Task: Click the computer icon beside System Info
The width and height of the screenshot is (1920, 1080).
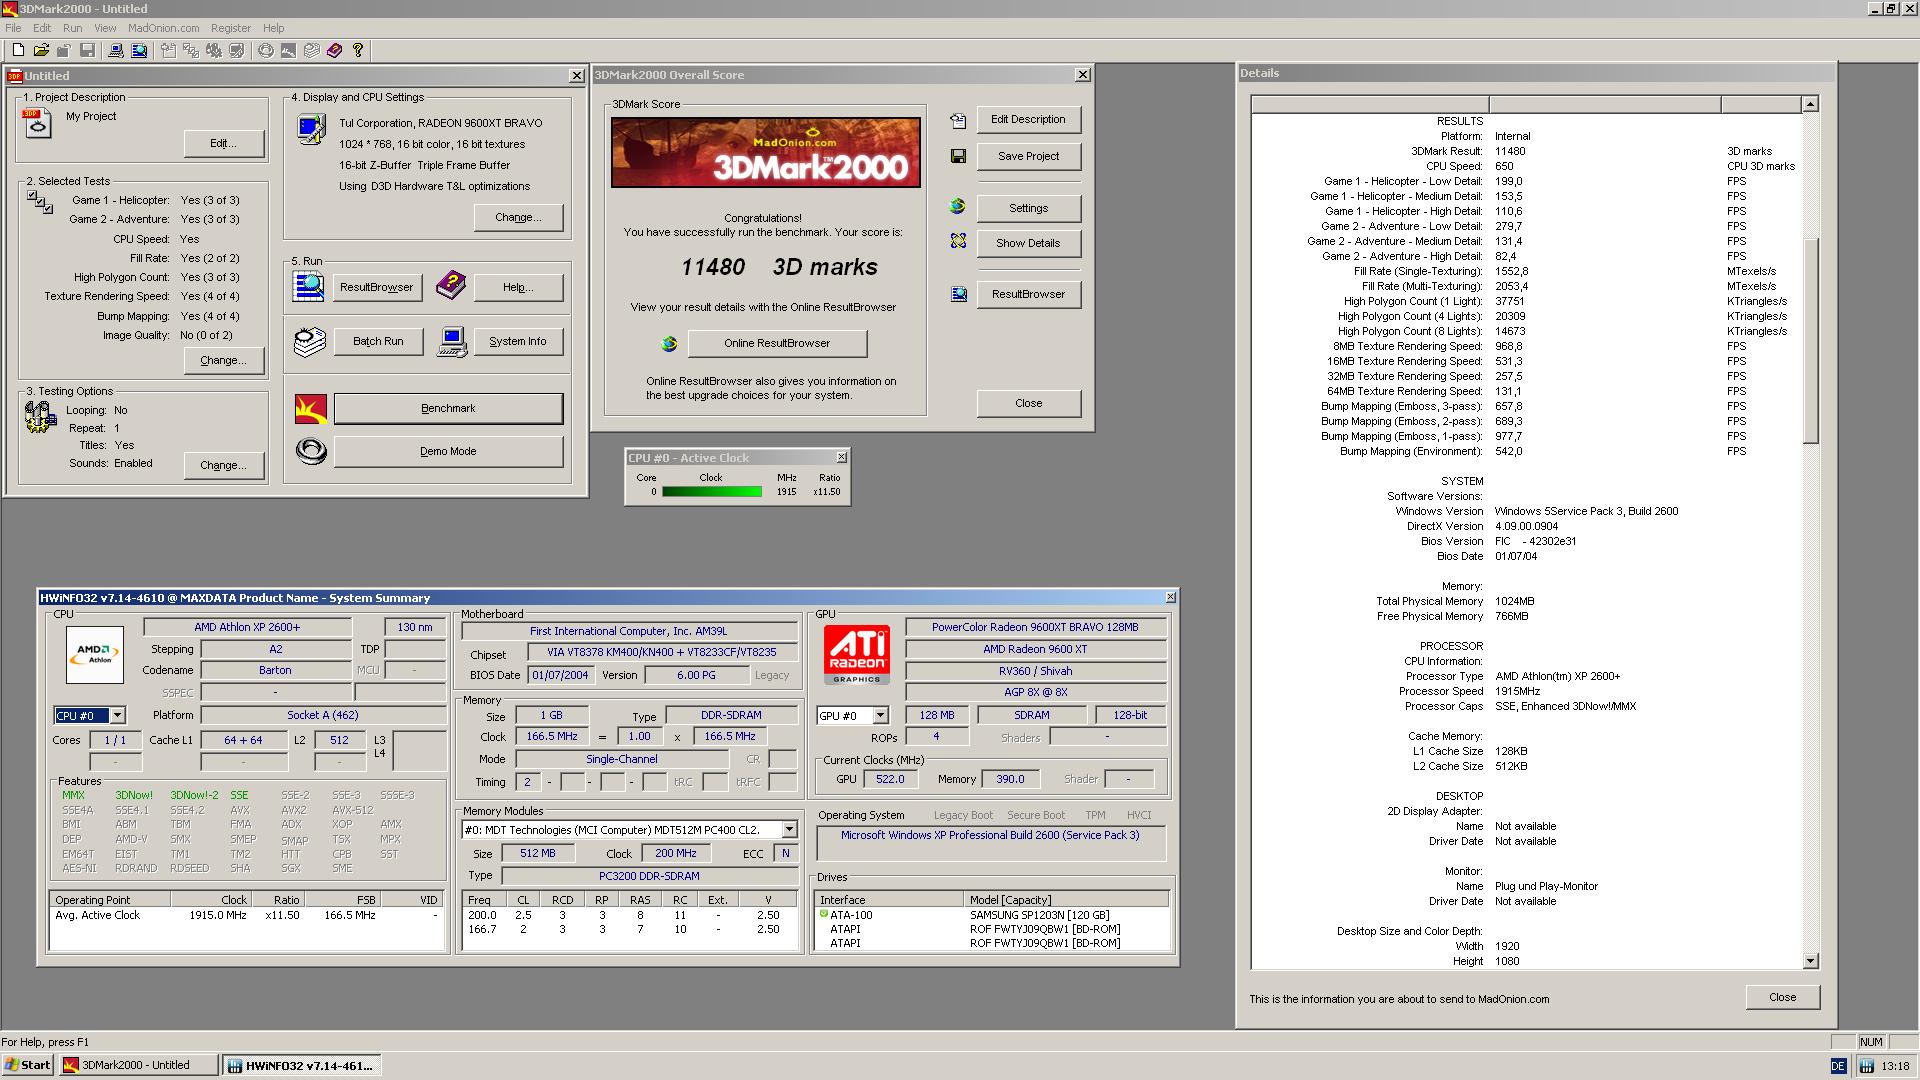Action: (x=452, y=342)
